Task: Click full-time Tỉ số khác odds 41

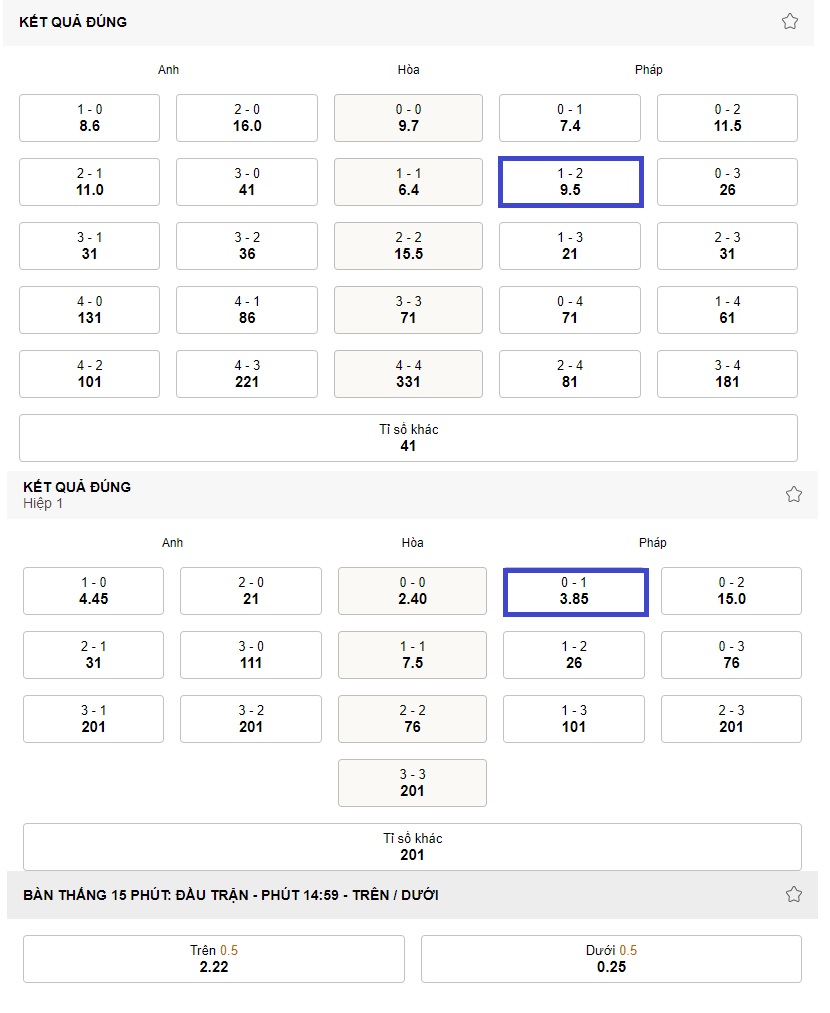Action: point(408,438)
